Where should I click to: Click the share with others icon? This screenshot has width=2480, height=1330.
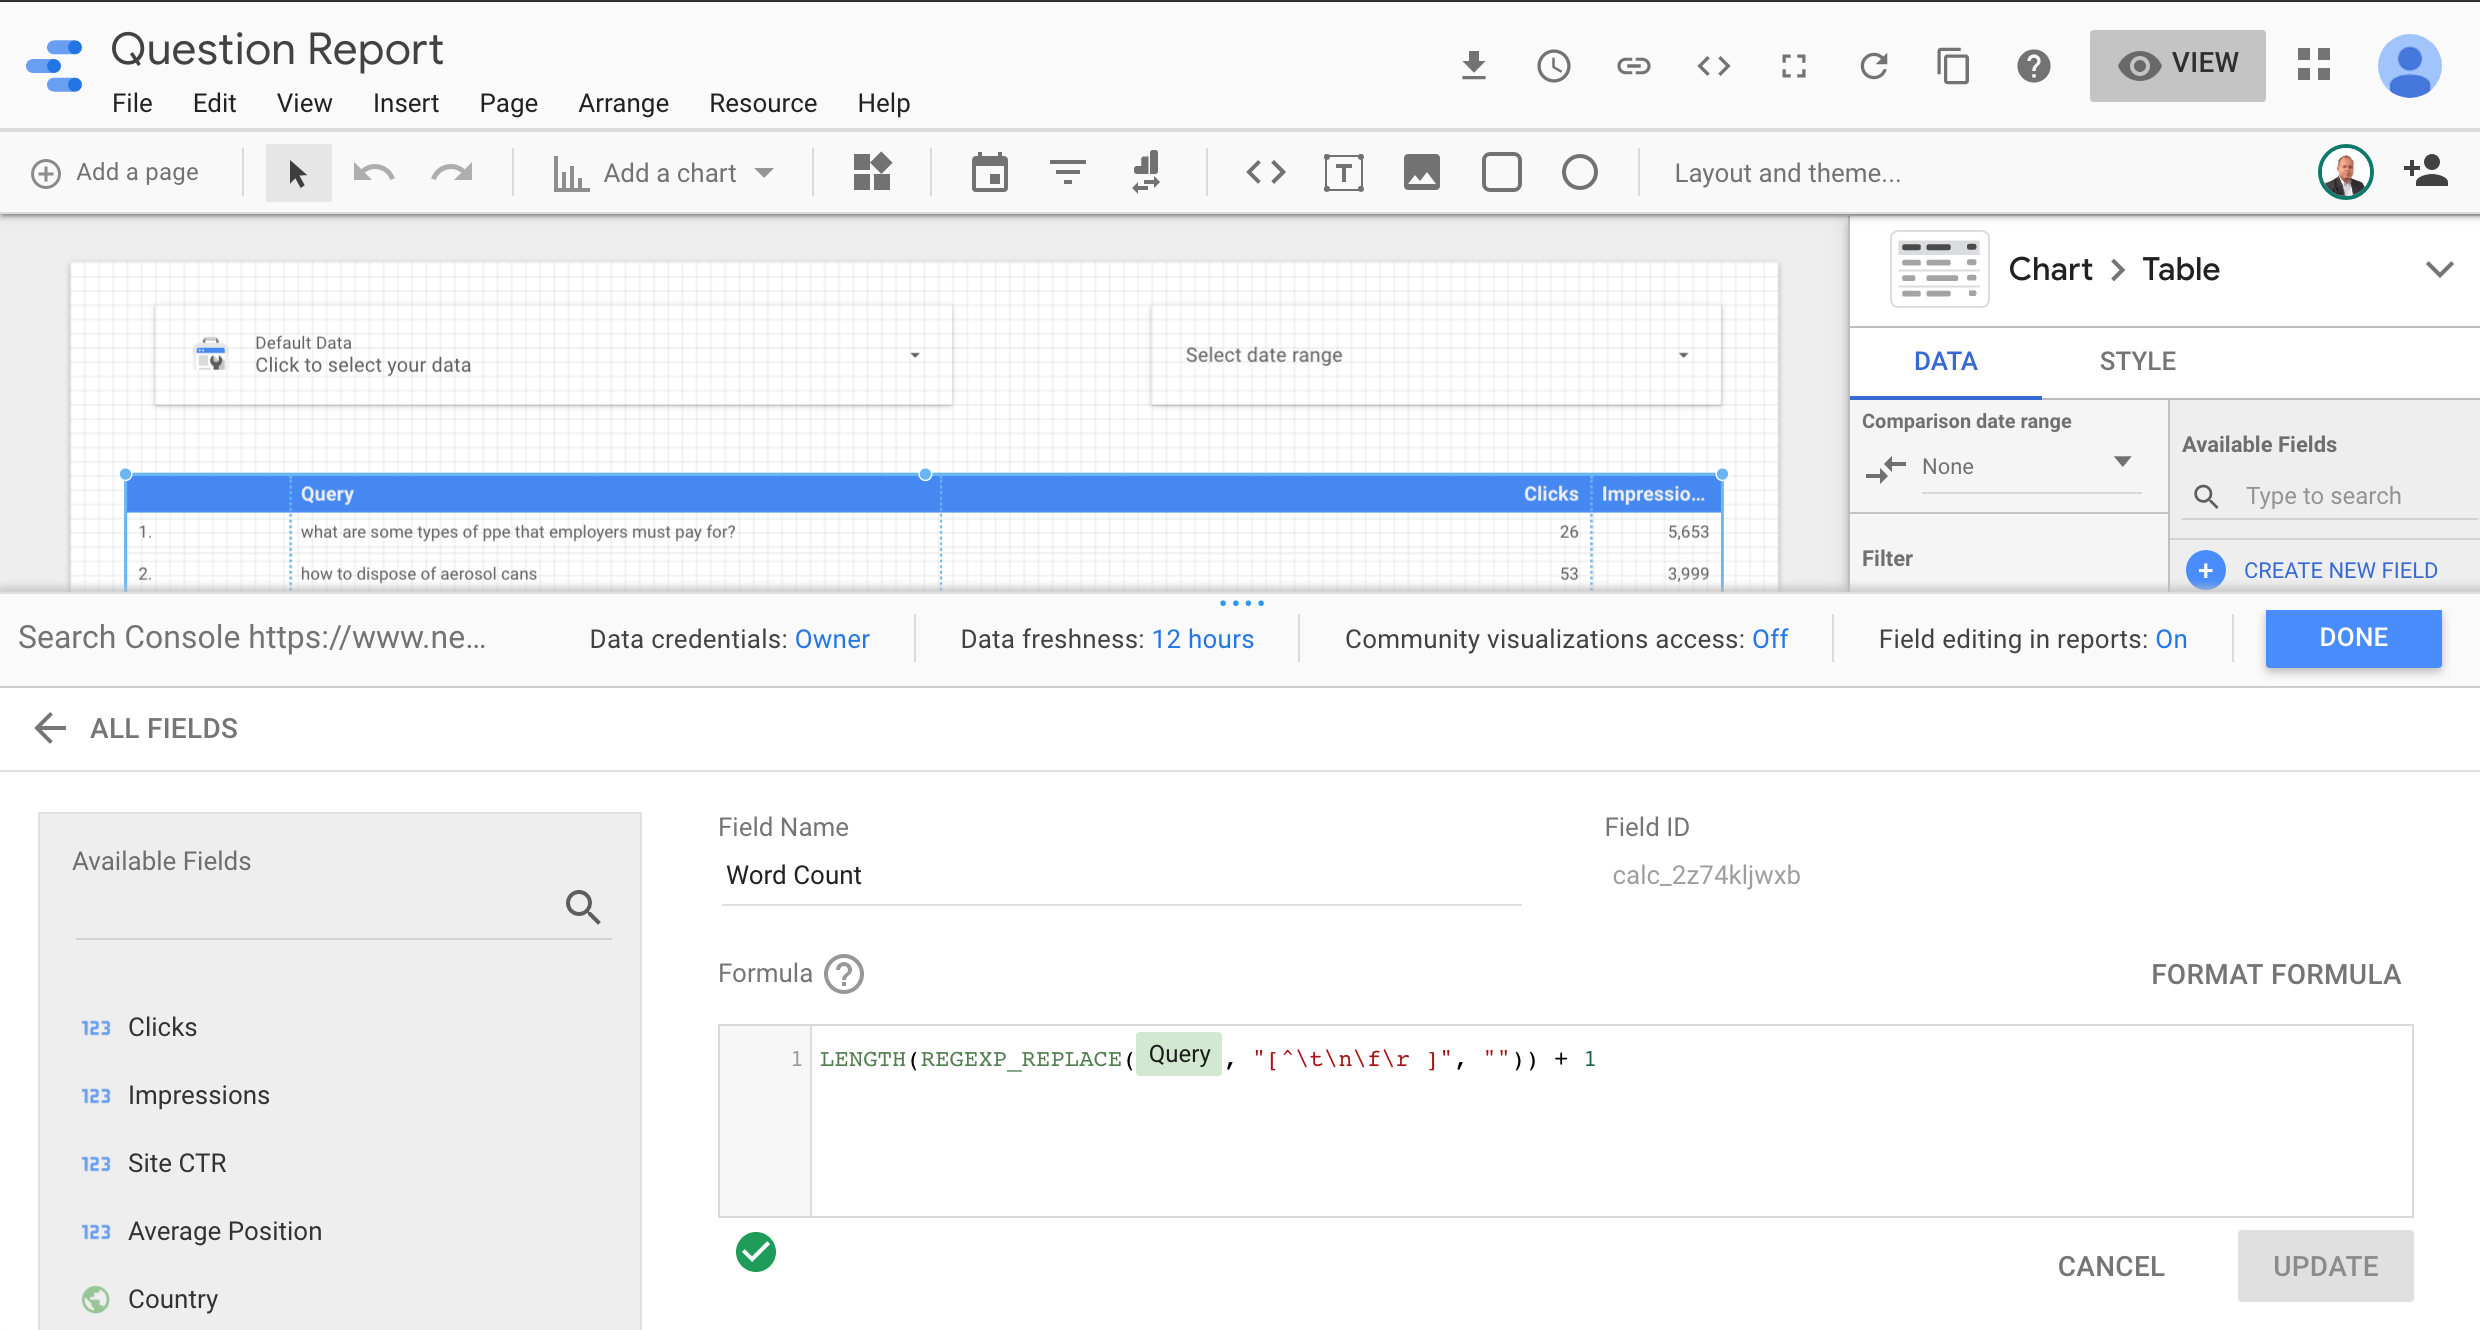(2425, 172)
